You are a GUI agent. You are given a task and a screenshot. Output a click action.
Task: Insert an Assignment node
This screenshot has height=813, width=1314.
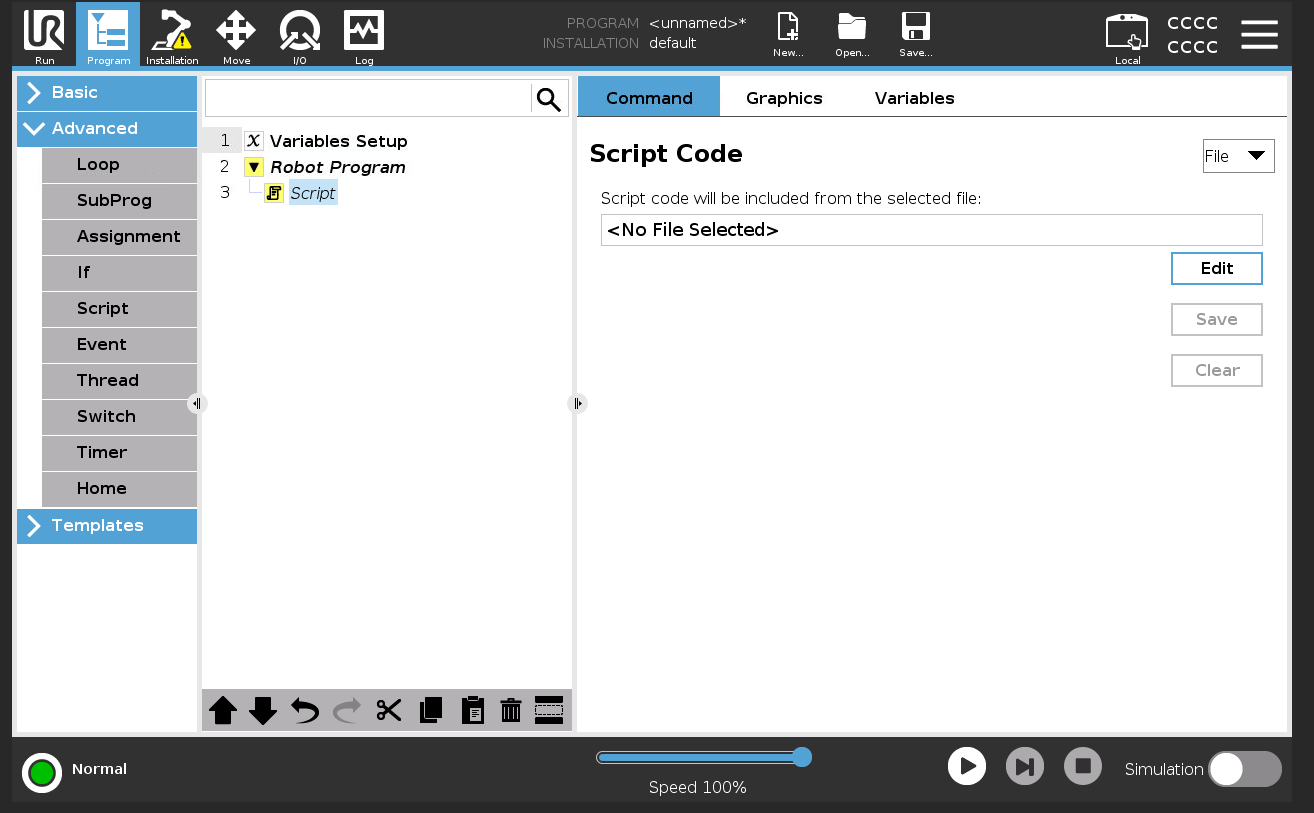point(119,237)
